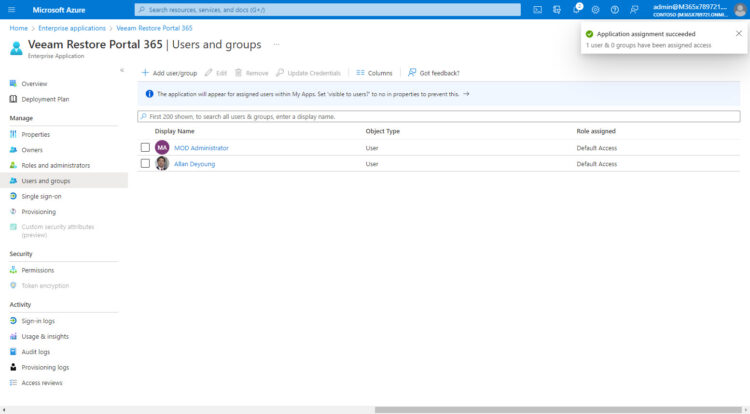
Task: Open the ellipsis next to page title
Action: [276, 44]
